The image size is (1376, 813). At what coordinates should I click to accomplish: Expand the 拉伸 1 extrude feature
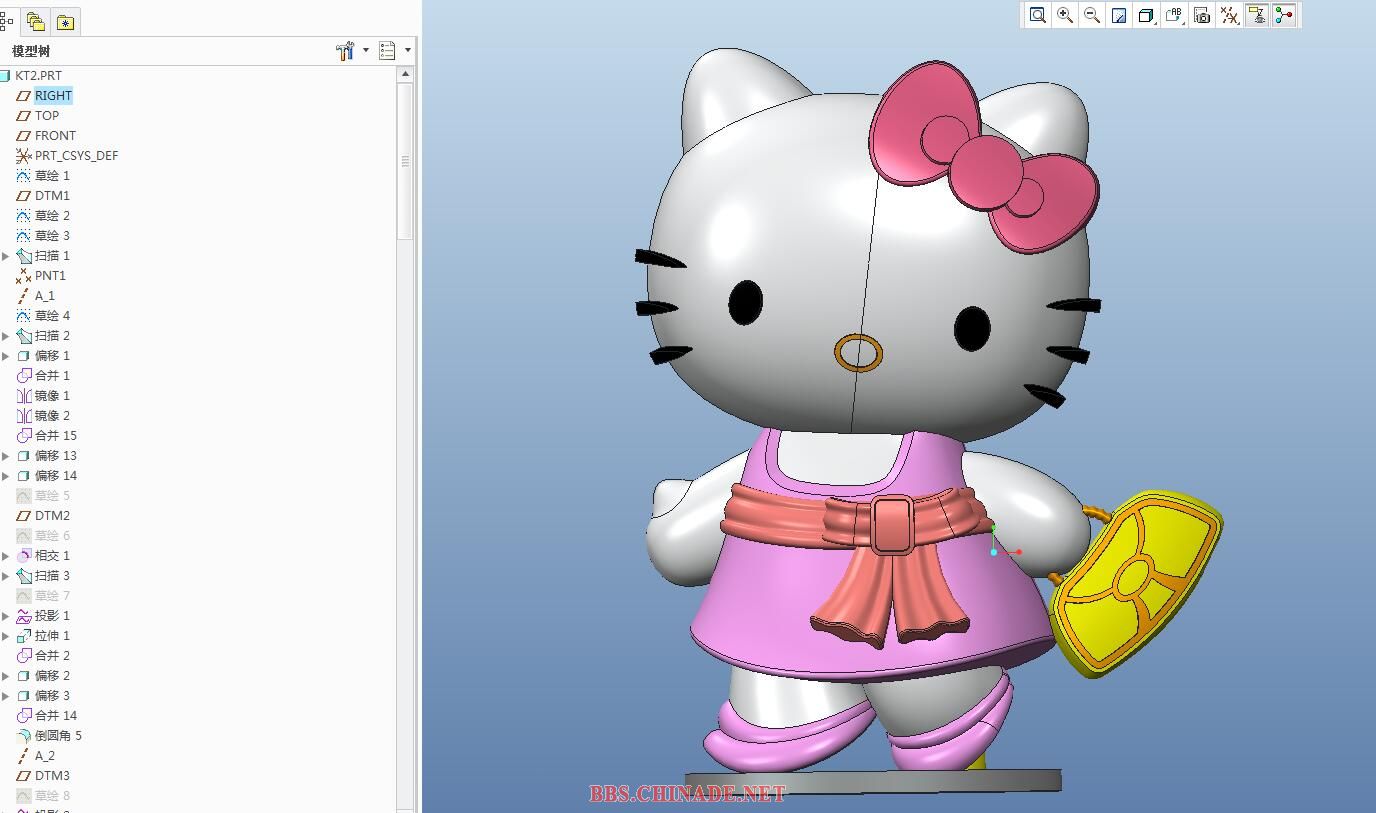[6, 636]
